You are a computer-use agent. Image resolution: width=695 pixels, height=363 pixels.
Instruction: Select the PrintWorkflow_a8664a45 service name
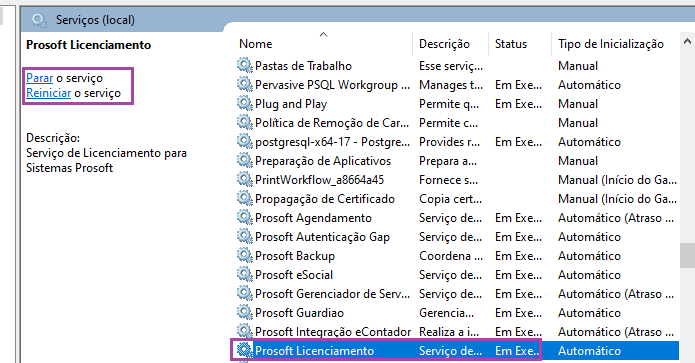319,180
